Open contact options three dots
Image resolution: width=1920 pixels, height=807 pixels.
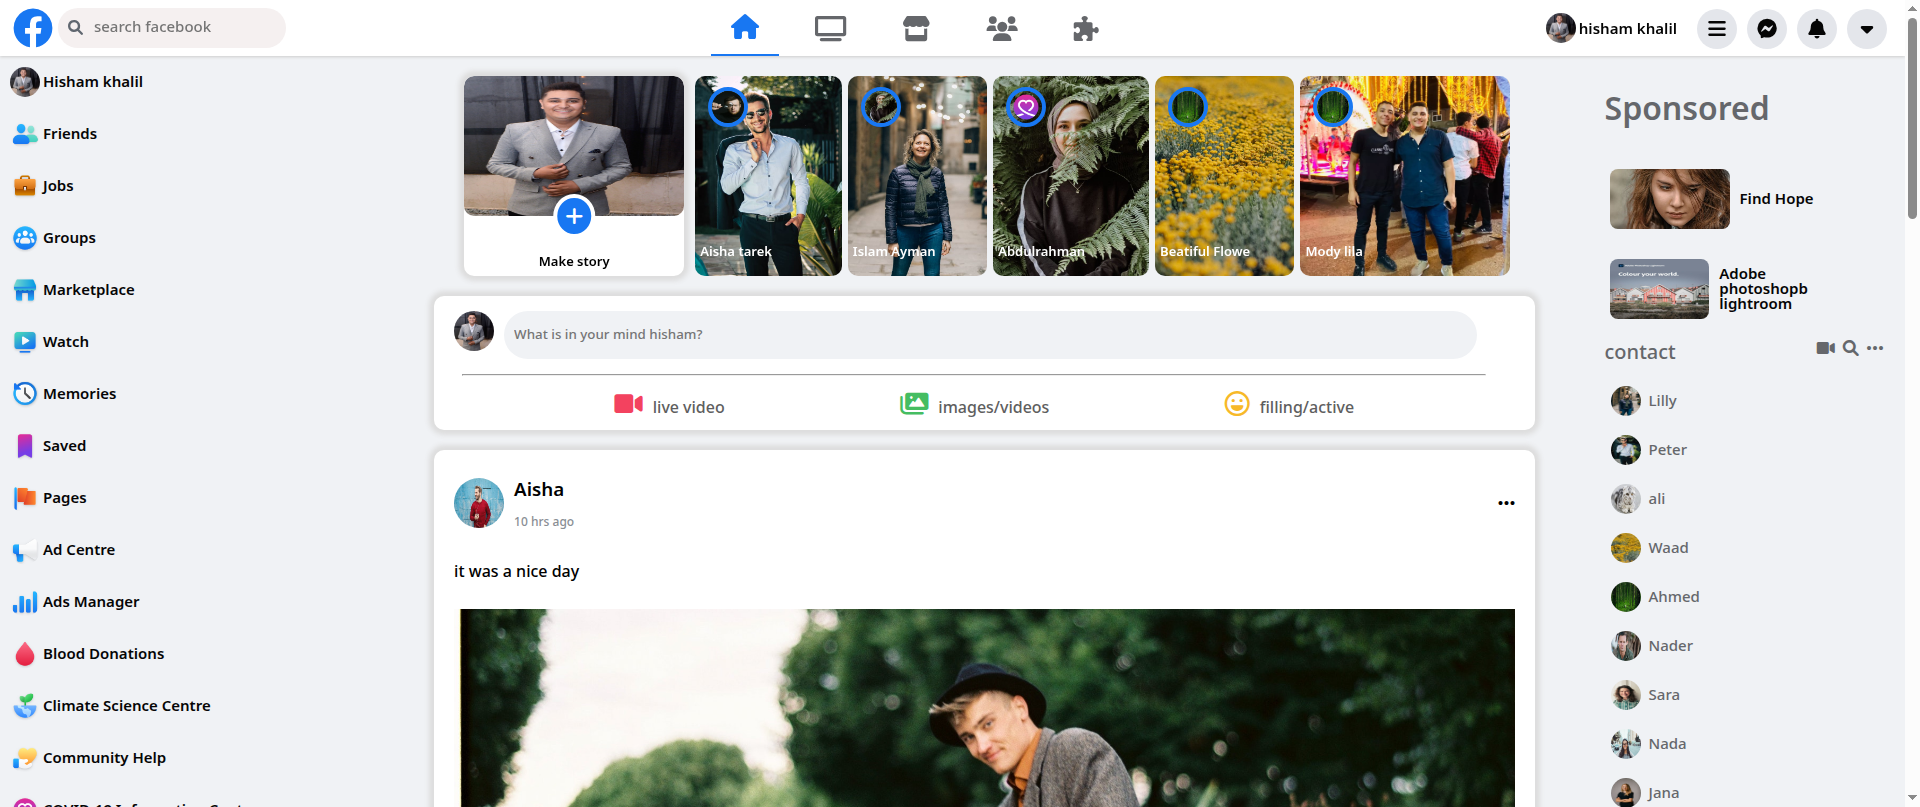[1875, 348]
